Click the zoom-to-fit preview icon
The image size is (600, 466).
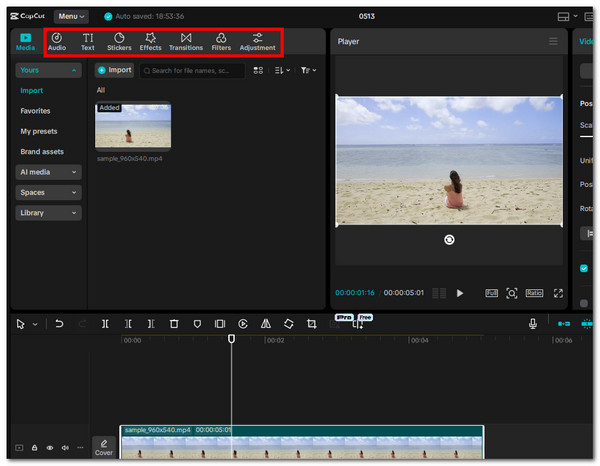512,293
